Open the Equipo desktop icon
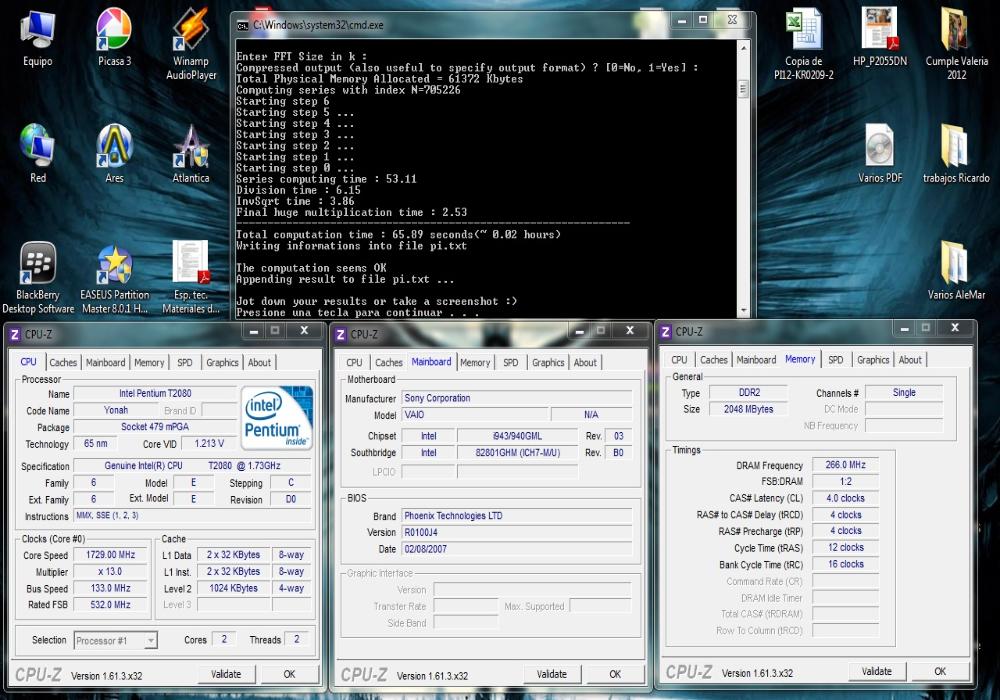 pos(38,37)
